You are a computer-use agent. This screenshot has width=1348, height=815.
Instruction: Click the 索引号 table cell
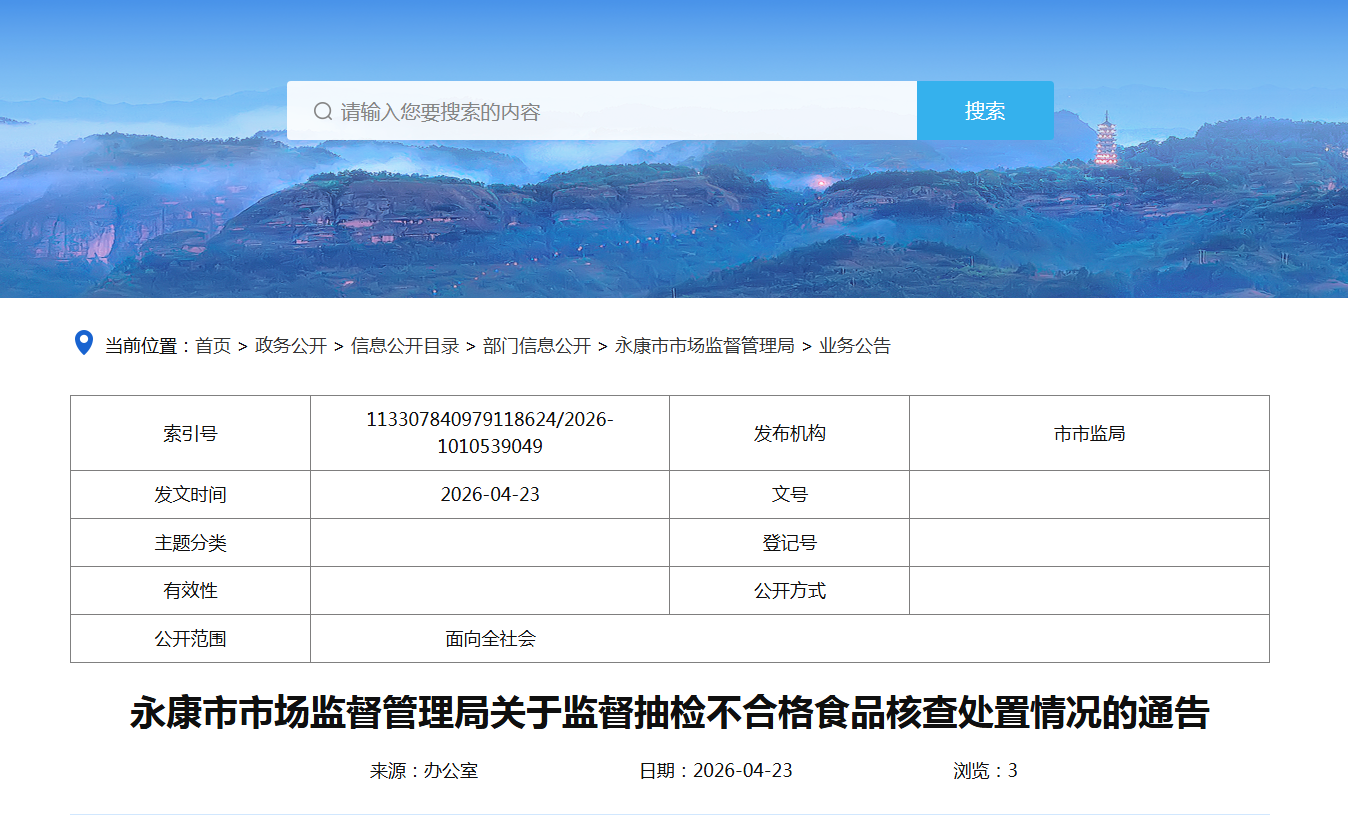pos(190,433)
